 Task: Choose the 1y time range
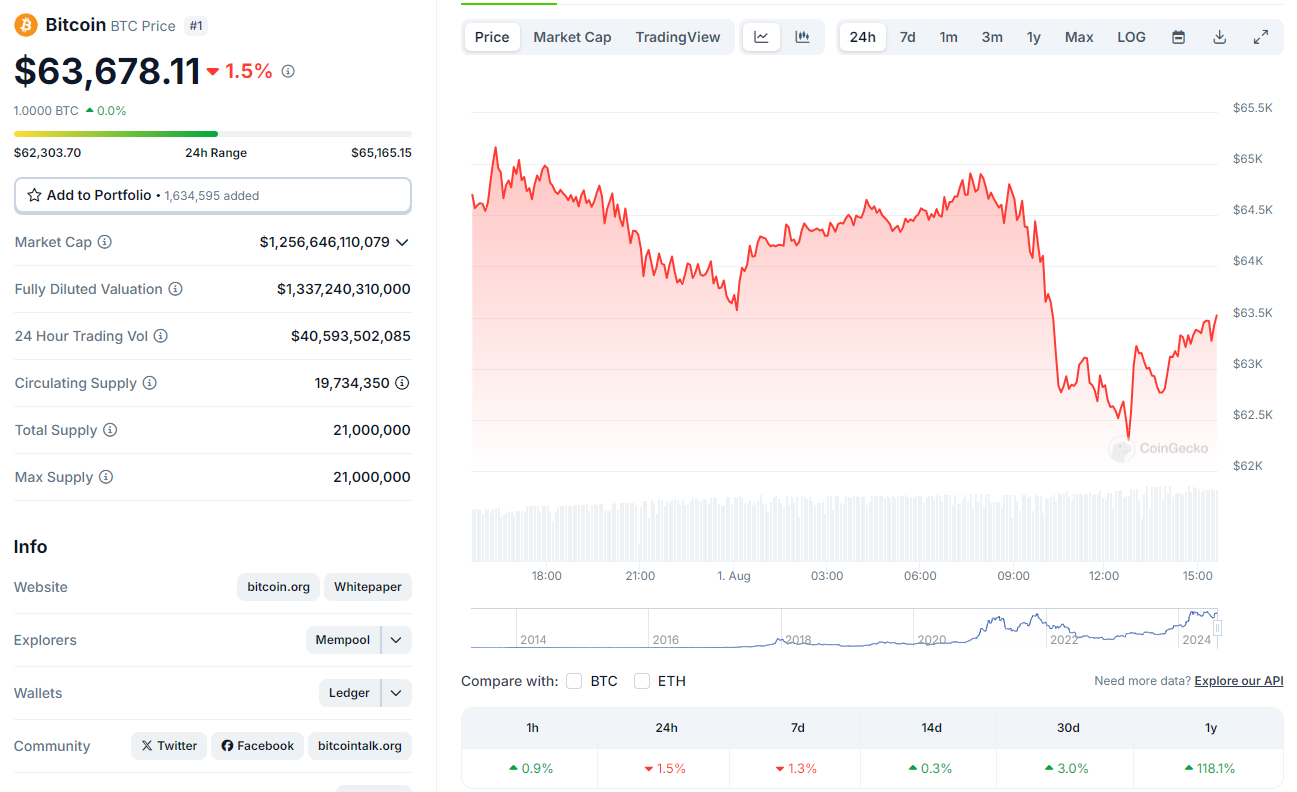(1034, 37)
